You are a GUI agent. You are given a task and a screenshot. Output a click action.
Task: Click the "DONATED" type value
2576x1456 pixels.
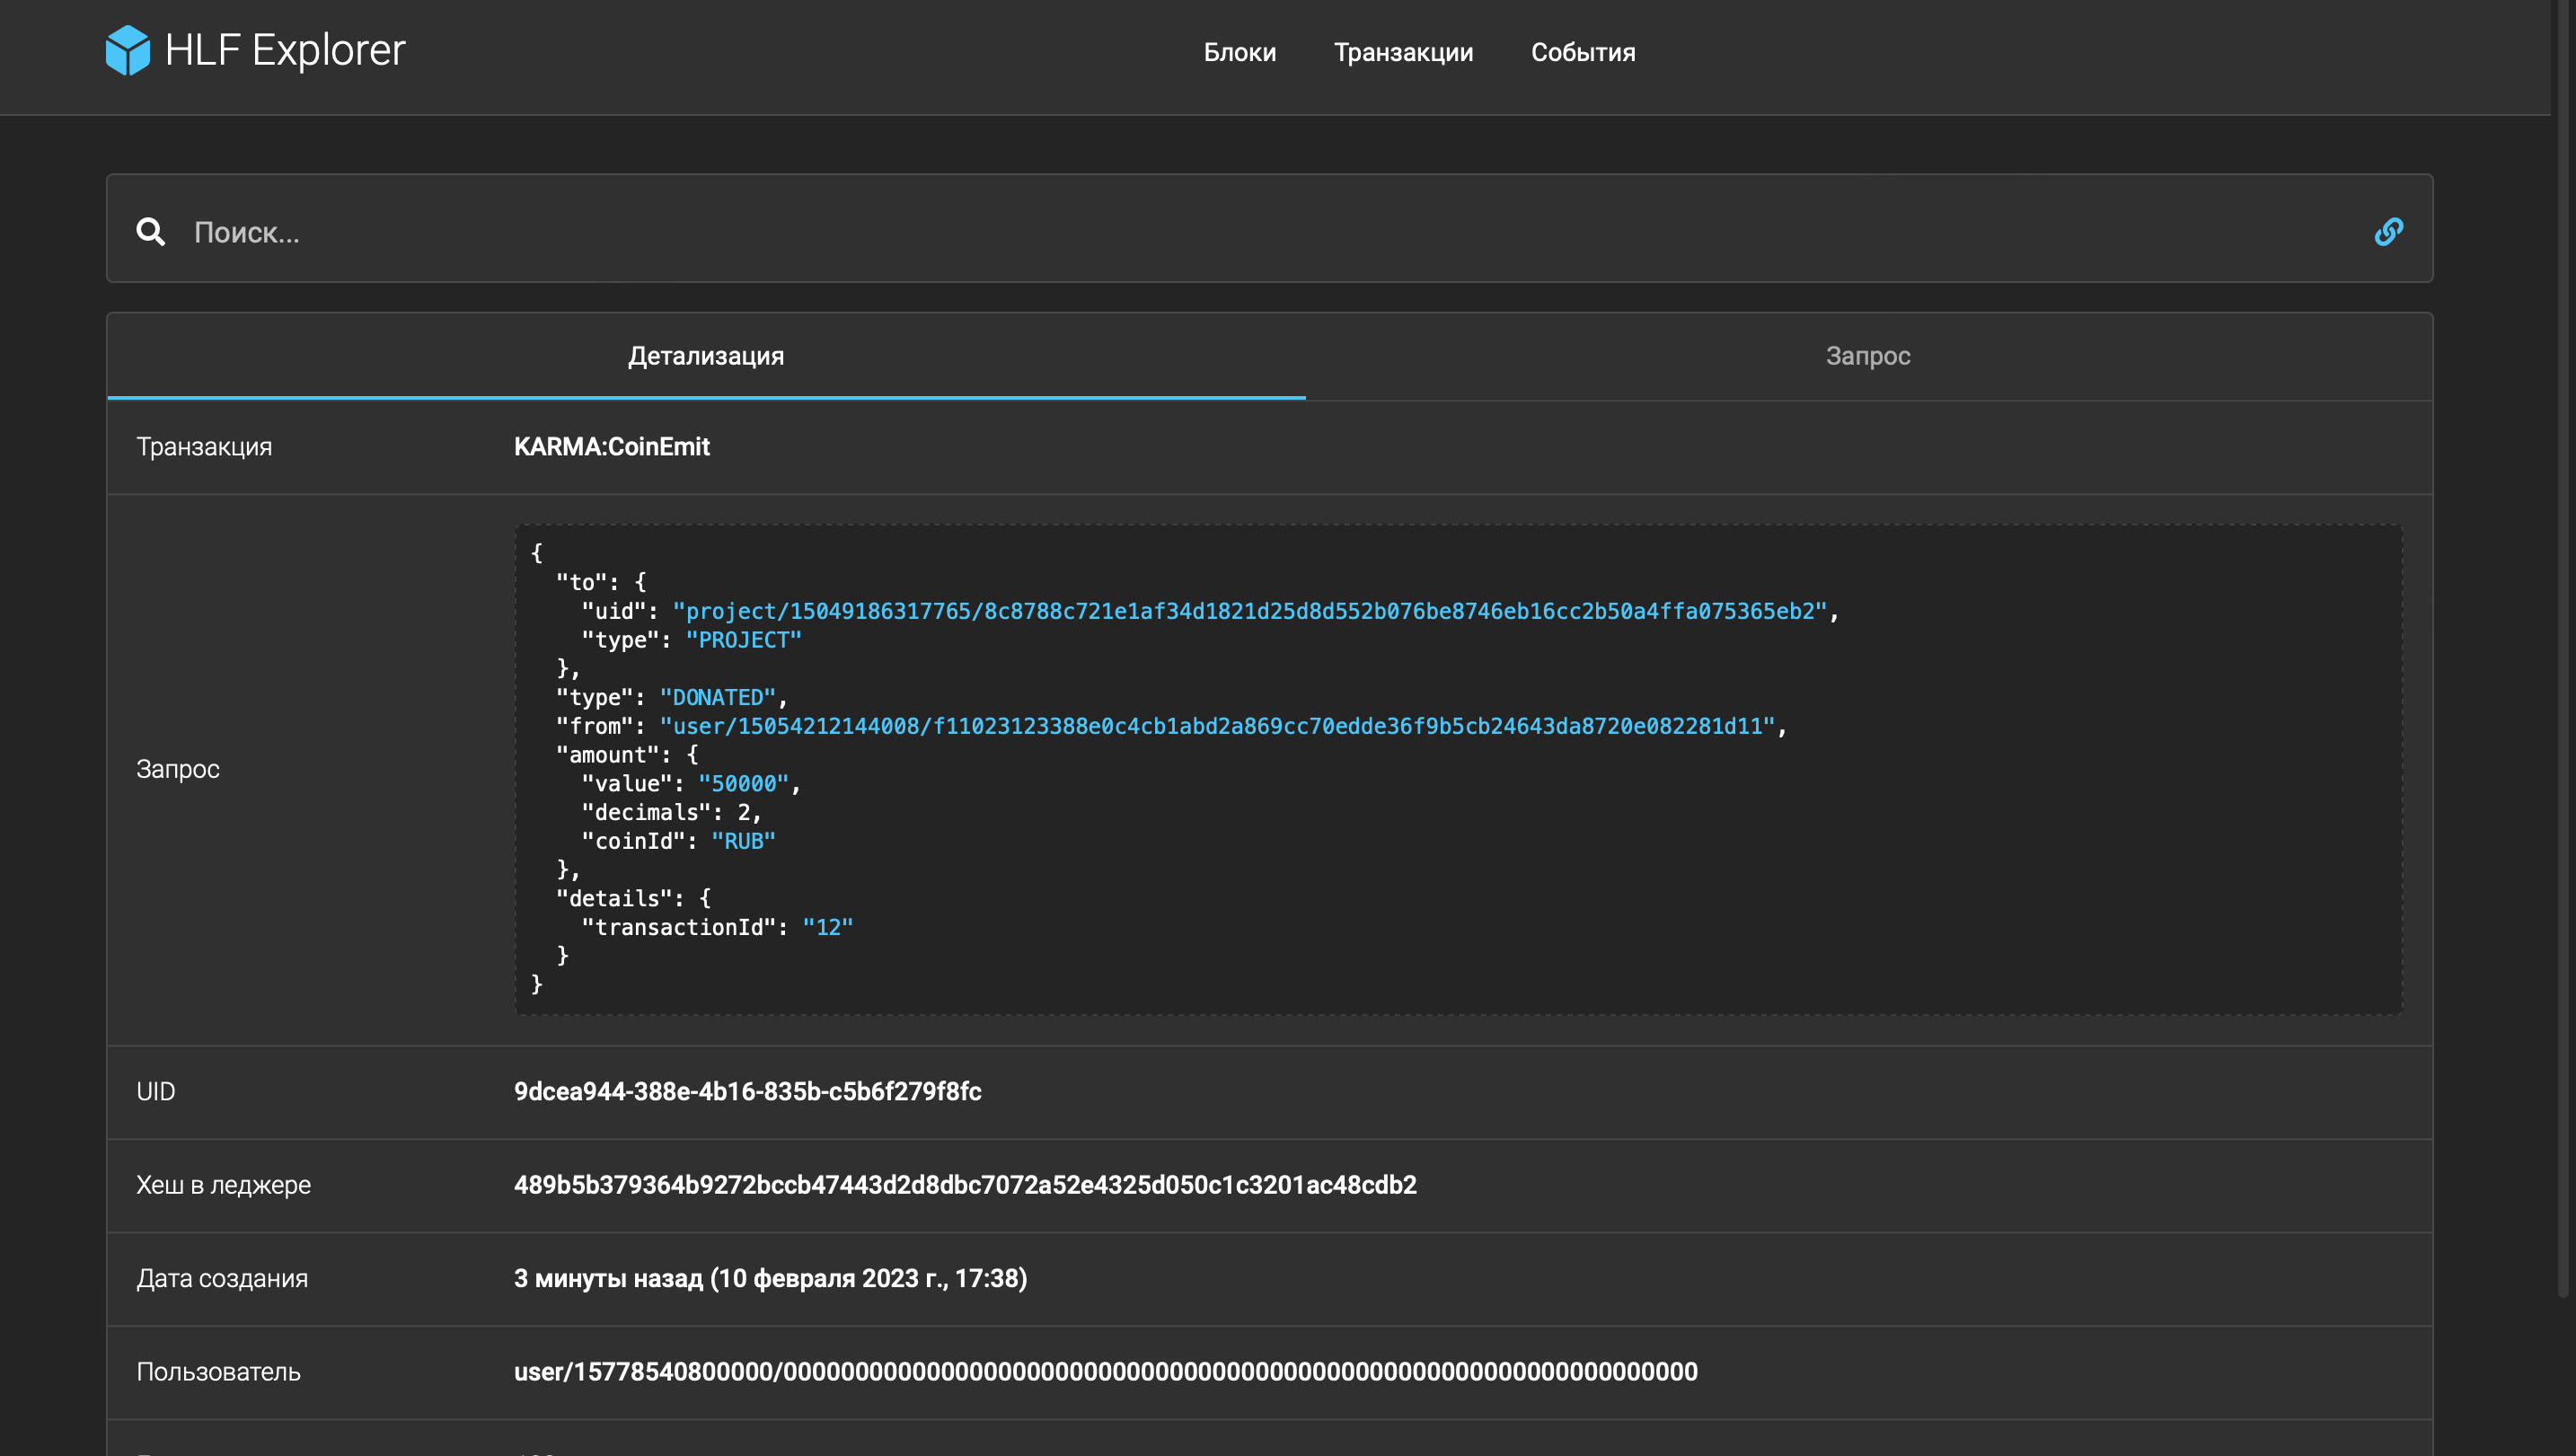coord(718,697)
